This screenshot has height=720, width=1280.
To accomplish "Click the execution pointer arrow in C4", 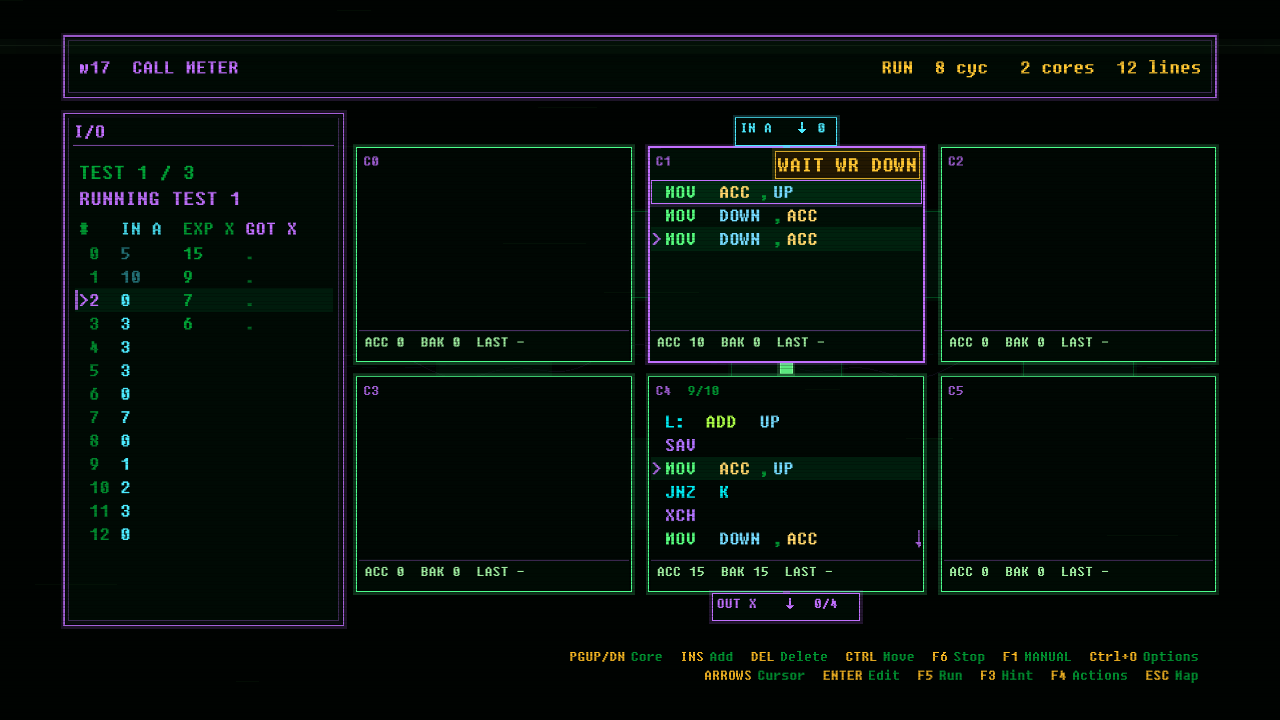I will (657, 468).
